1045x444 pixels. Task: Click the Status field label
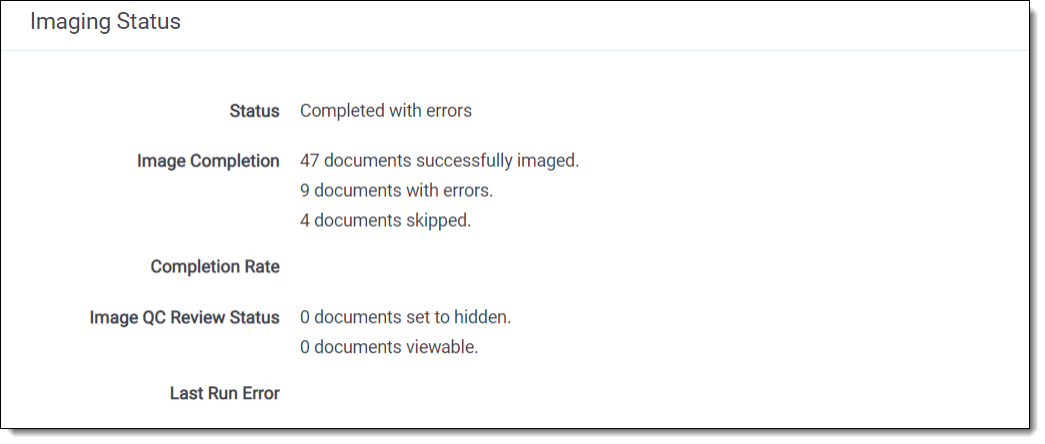coord(254,111)
